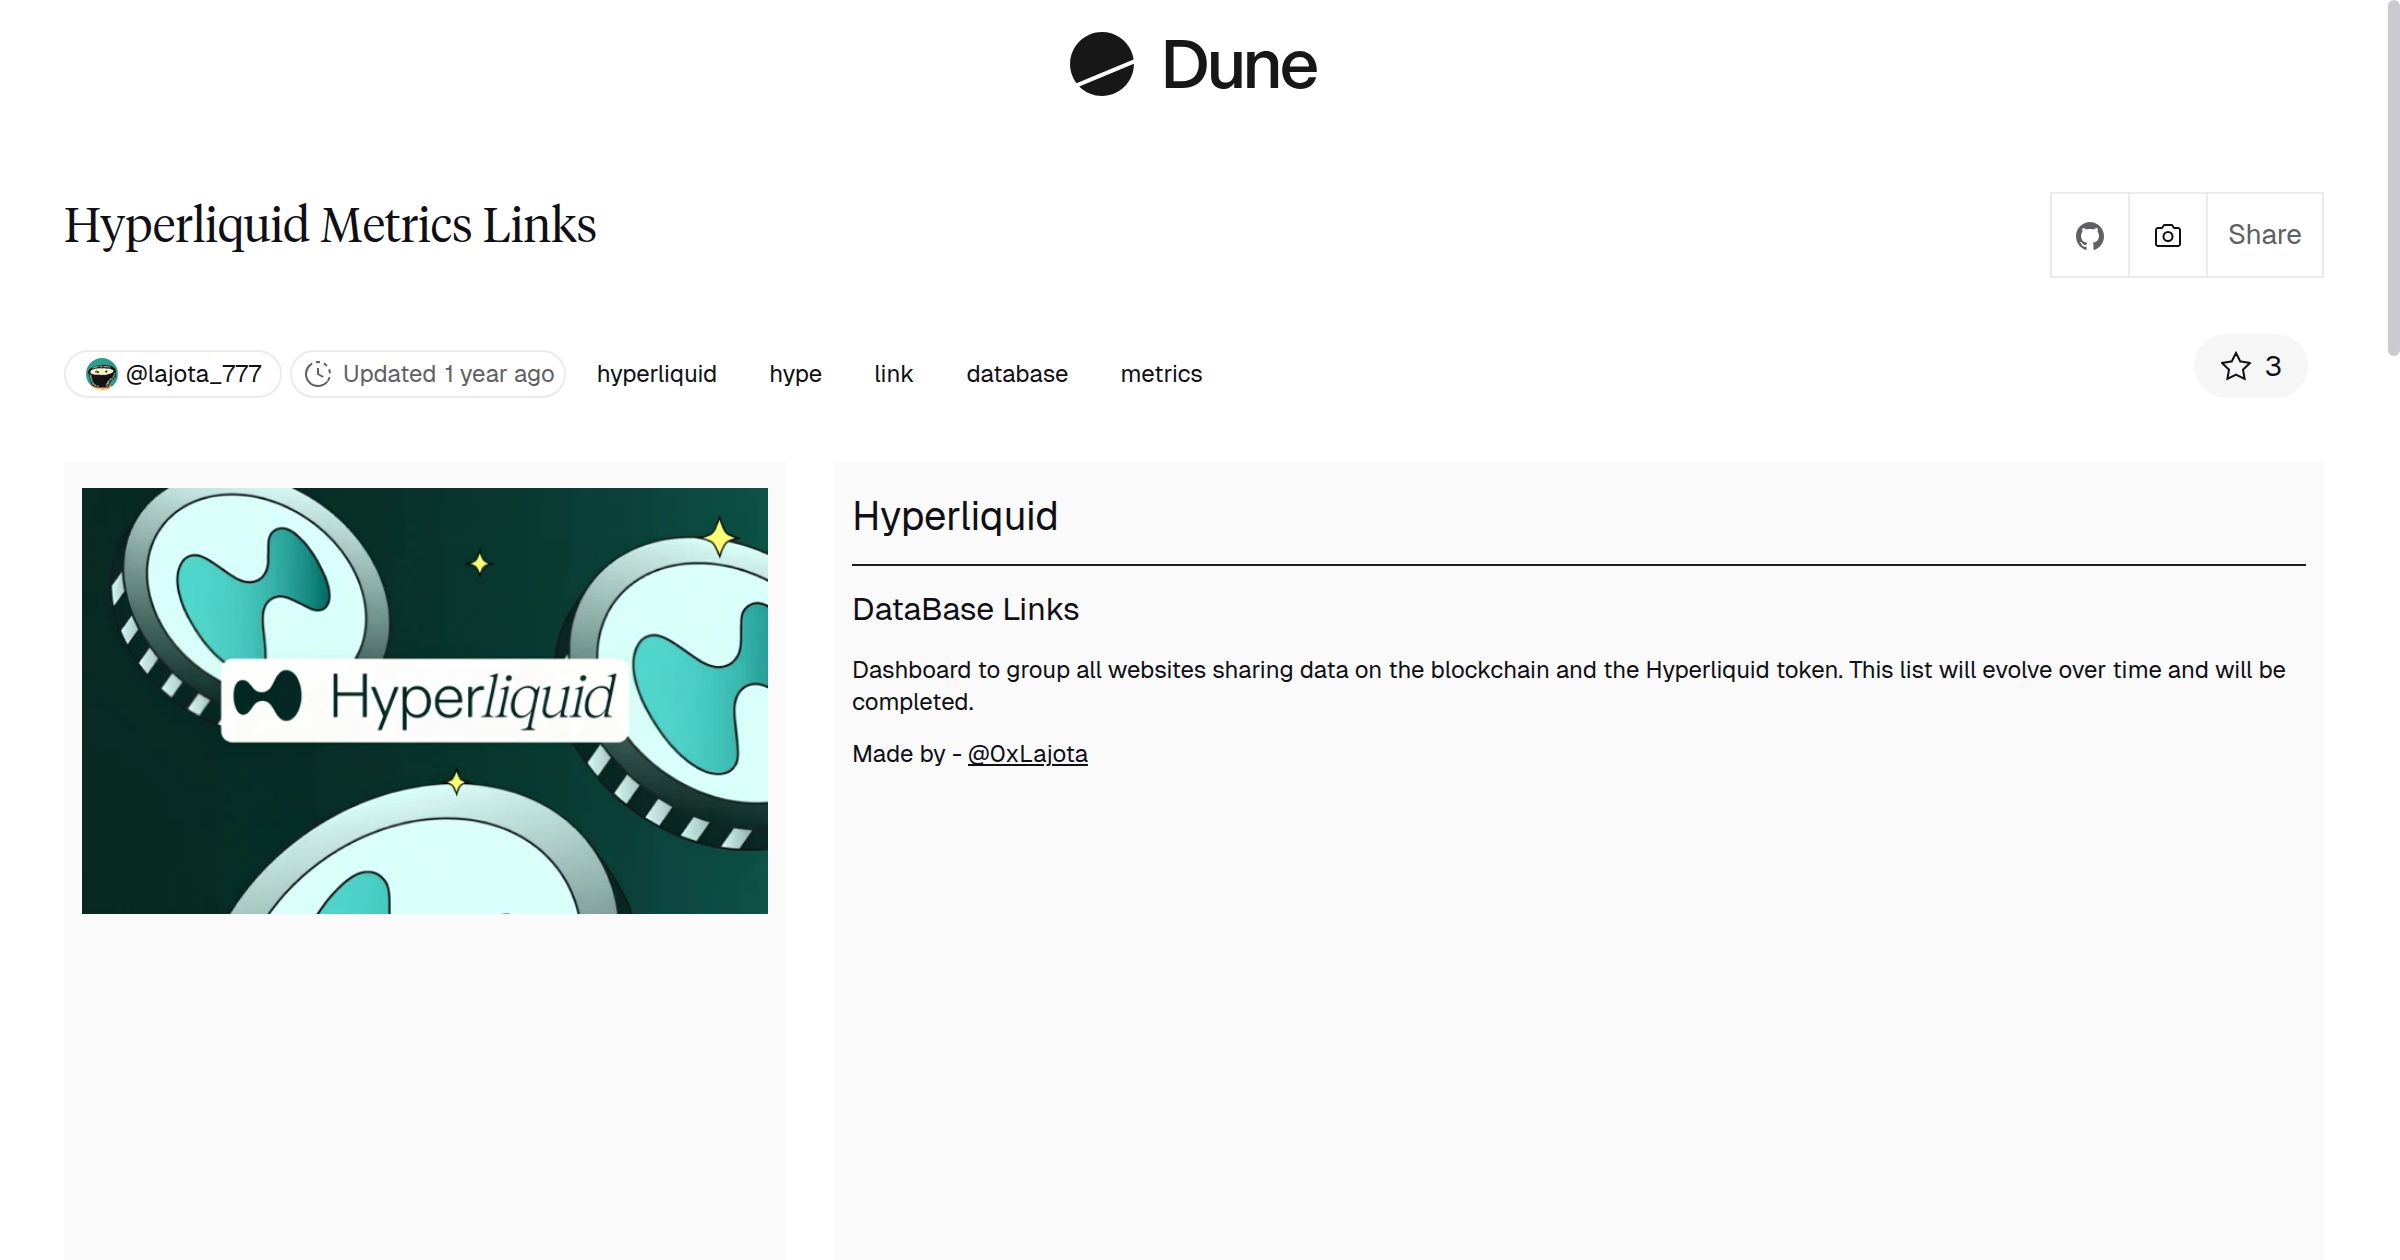Open the @lajota_777 author avatar

102,373
